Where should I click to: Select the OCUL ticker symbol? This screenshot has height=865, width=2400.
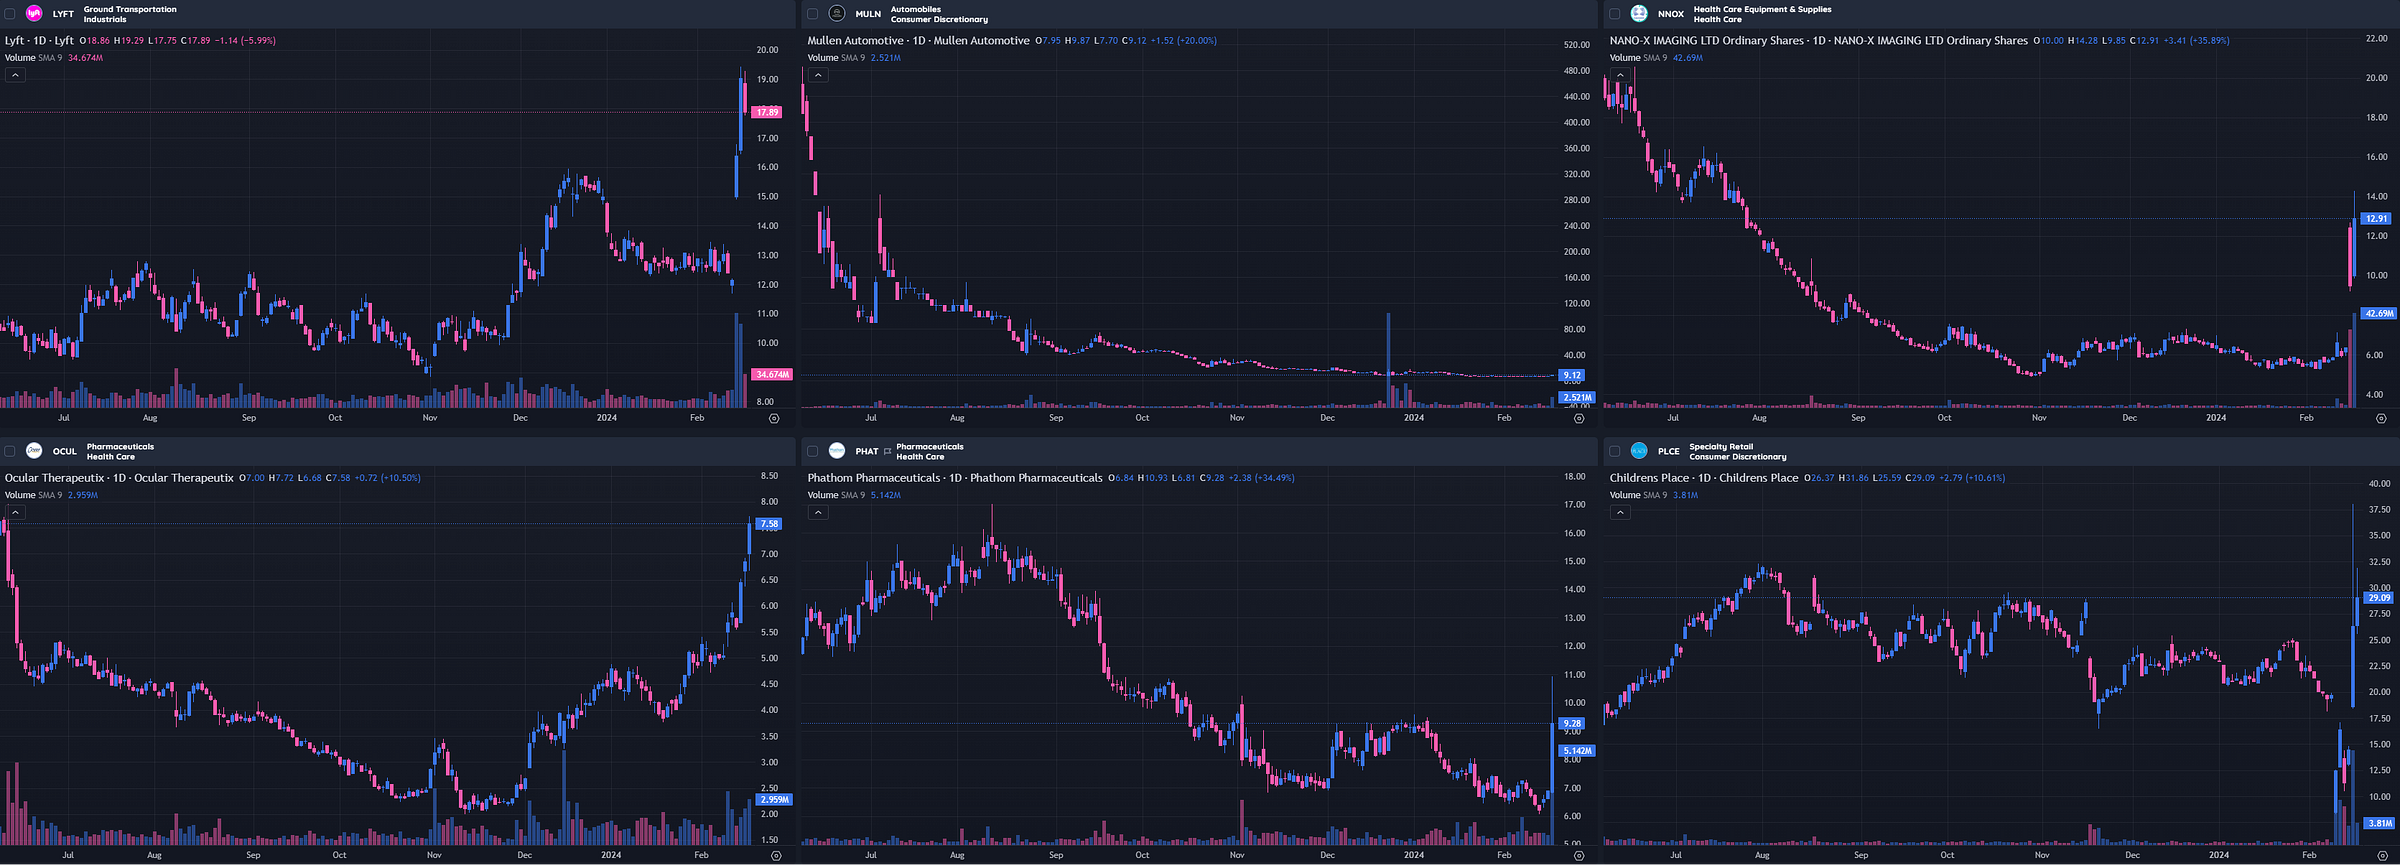tap(64, 451)
